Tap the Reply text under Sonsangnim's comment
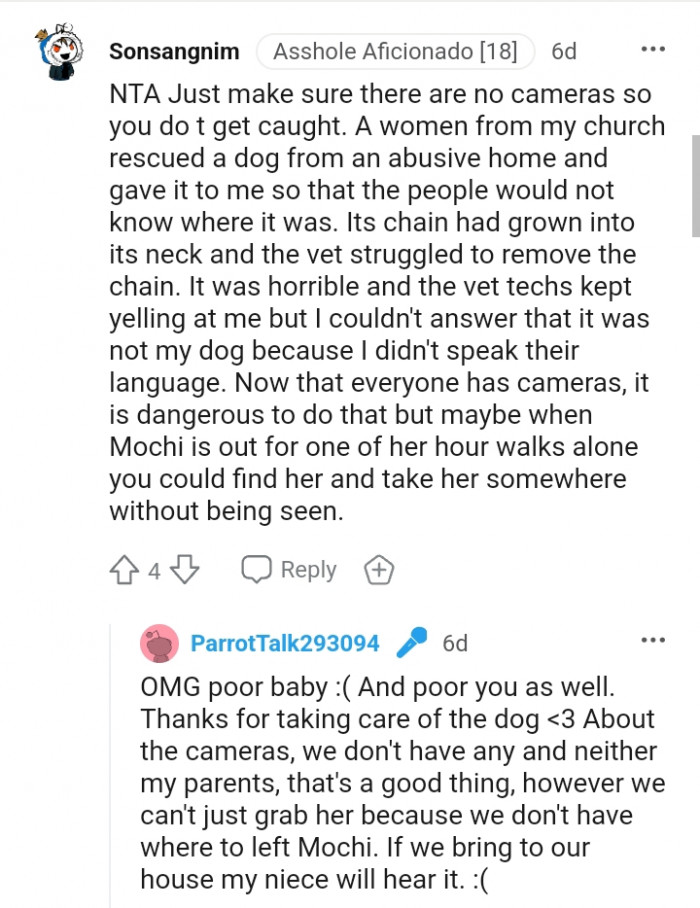The width and height of the screenshot is (700, 908). (308, 570)
